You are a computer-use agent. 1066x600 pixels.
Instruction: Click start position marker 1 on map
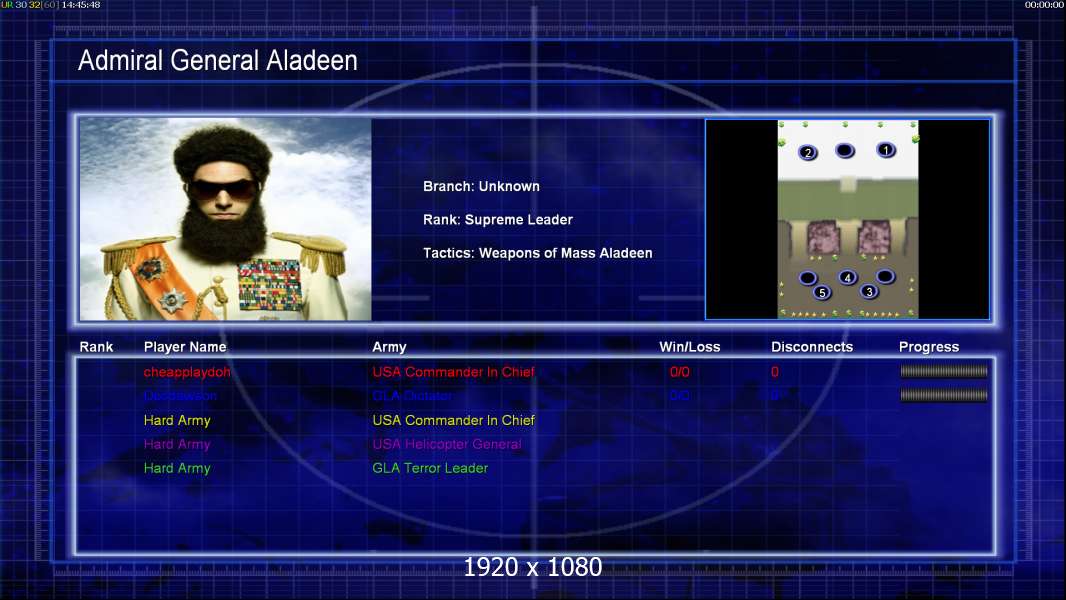[x=886, y=150]
